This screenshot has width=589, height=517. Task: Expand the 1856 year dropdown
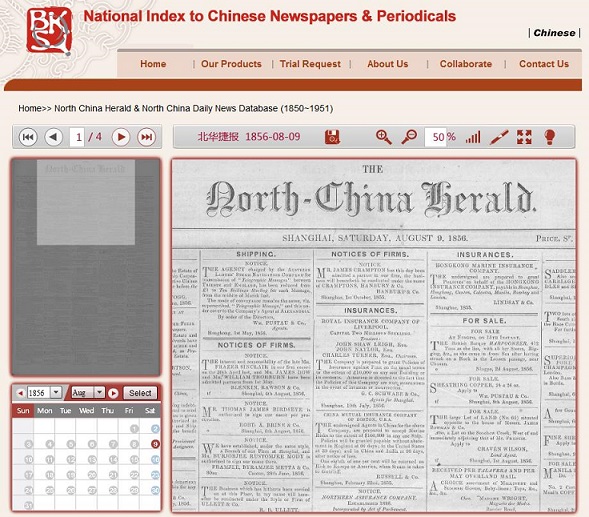(56, 393)
